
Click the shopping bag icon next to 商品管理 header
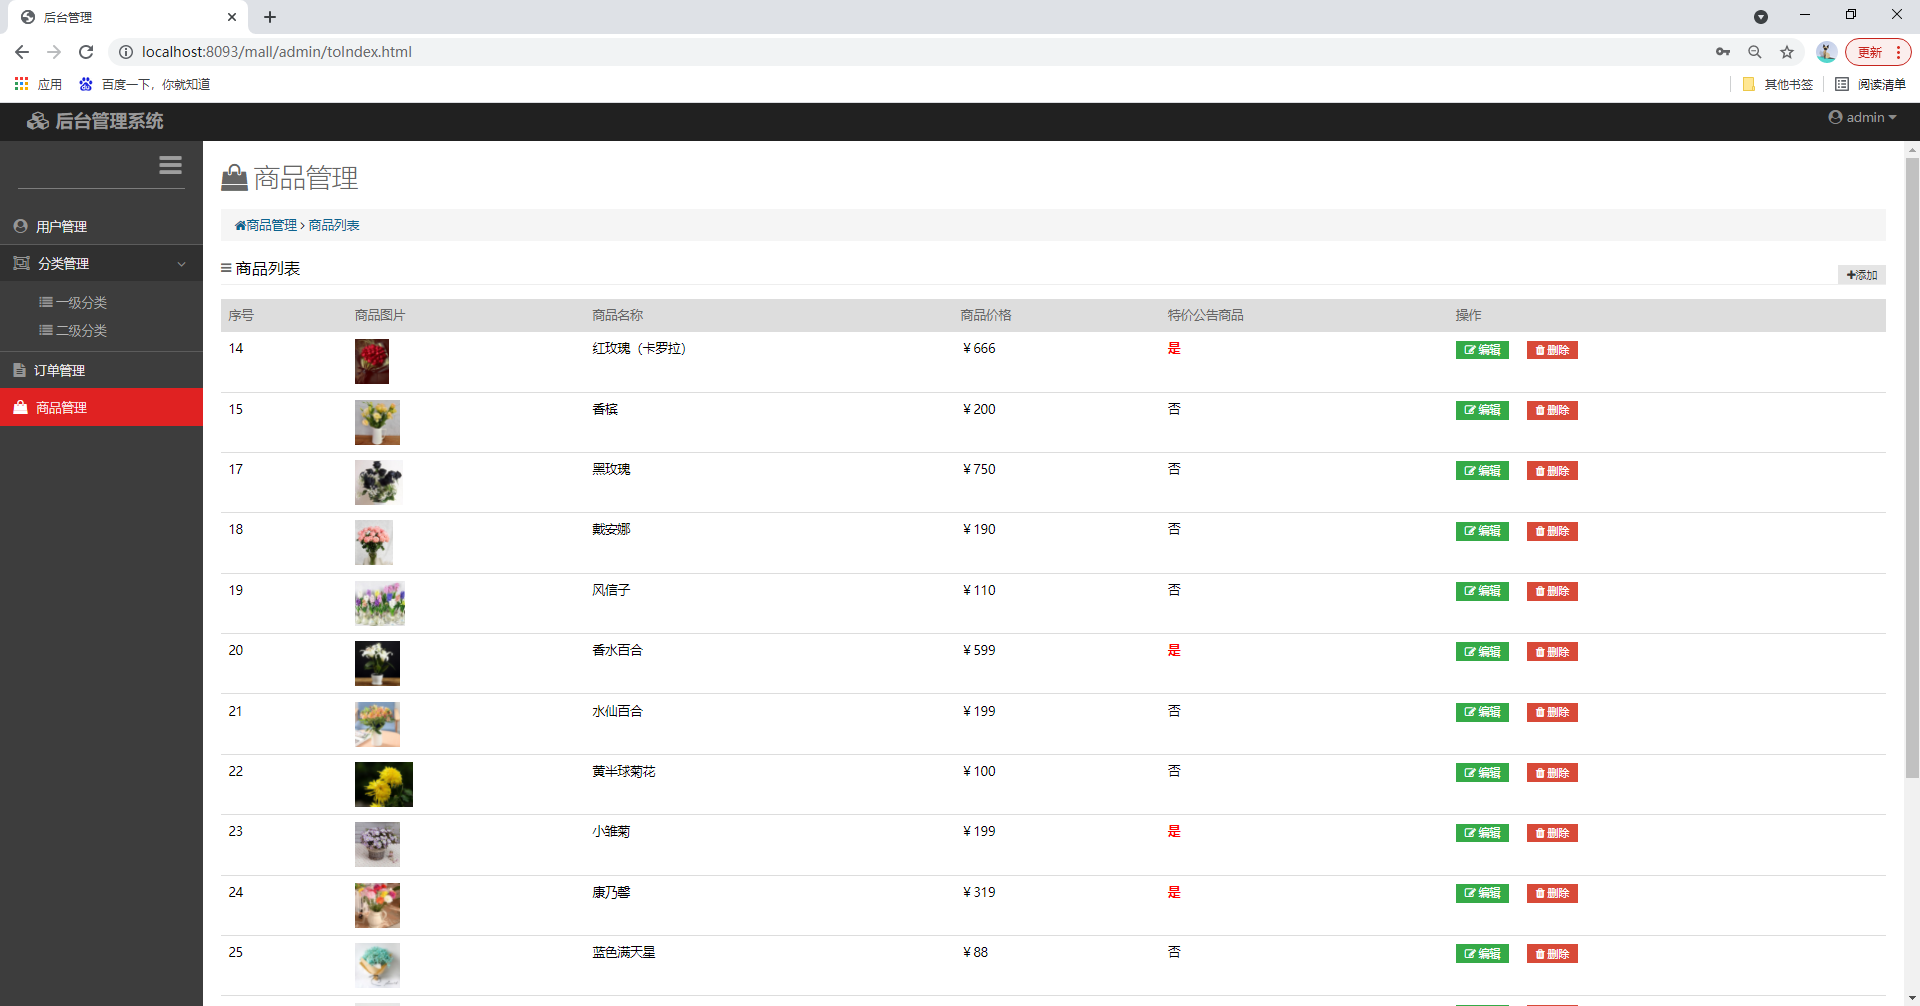(x=234, y=177)
